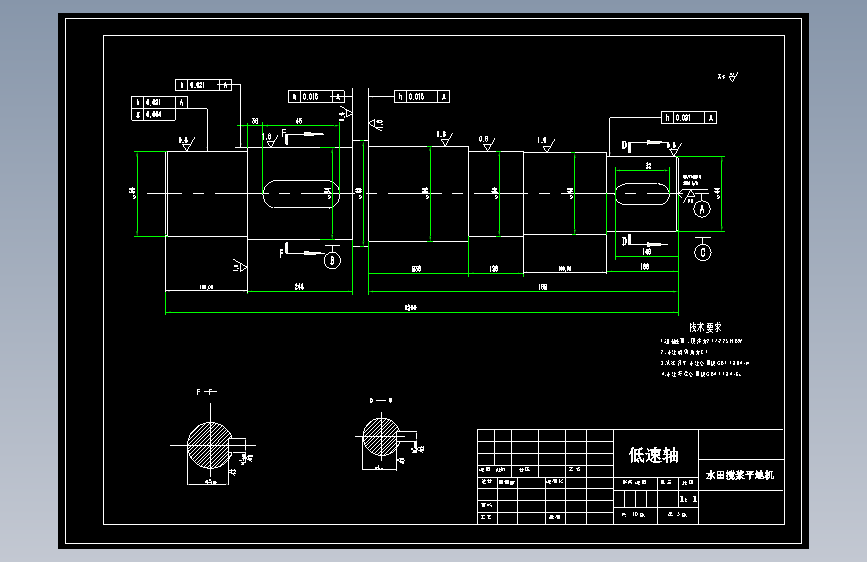Select the keyway slot between the F section arrows
The width and height of the screenshot is (867, 562).
301,194
